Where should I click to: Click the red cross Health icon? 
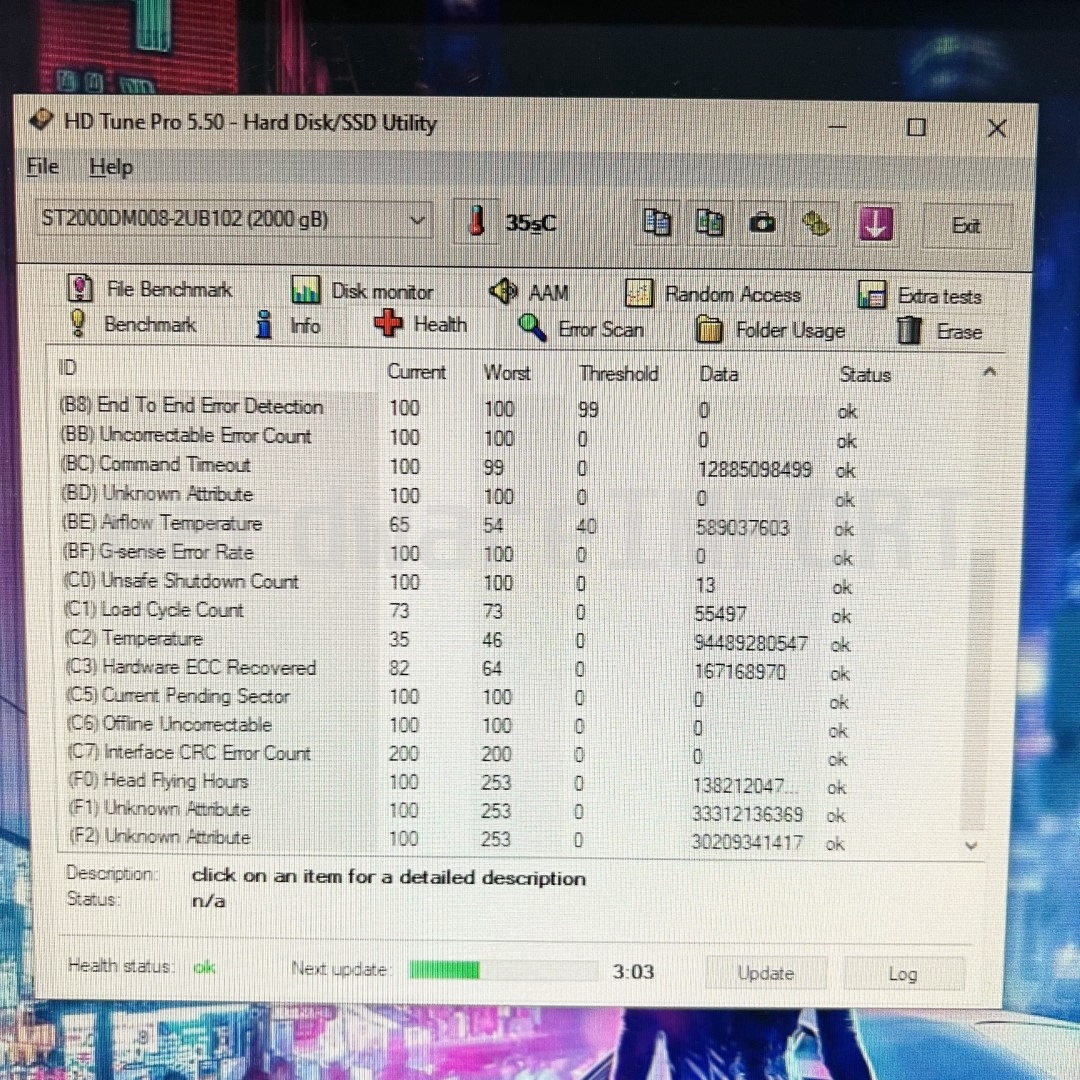(388, 322)
